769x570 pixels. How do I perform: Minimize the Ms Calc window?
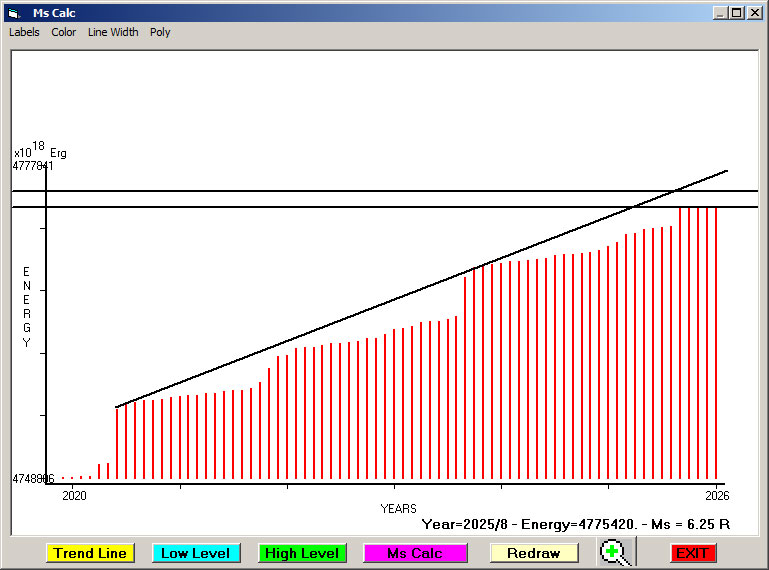pos(719,13)
